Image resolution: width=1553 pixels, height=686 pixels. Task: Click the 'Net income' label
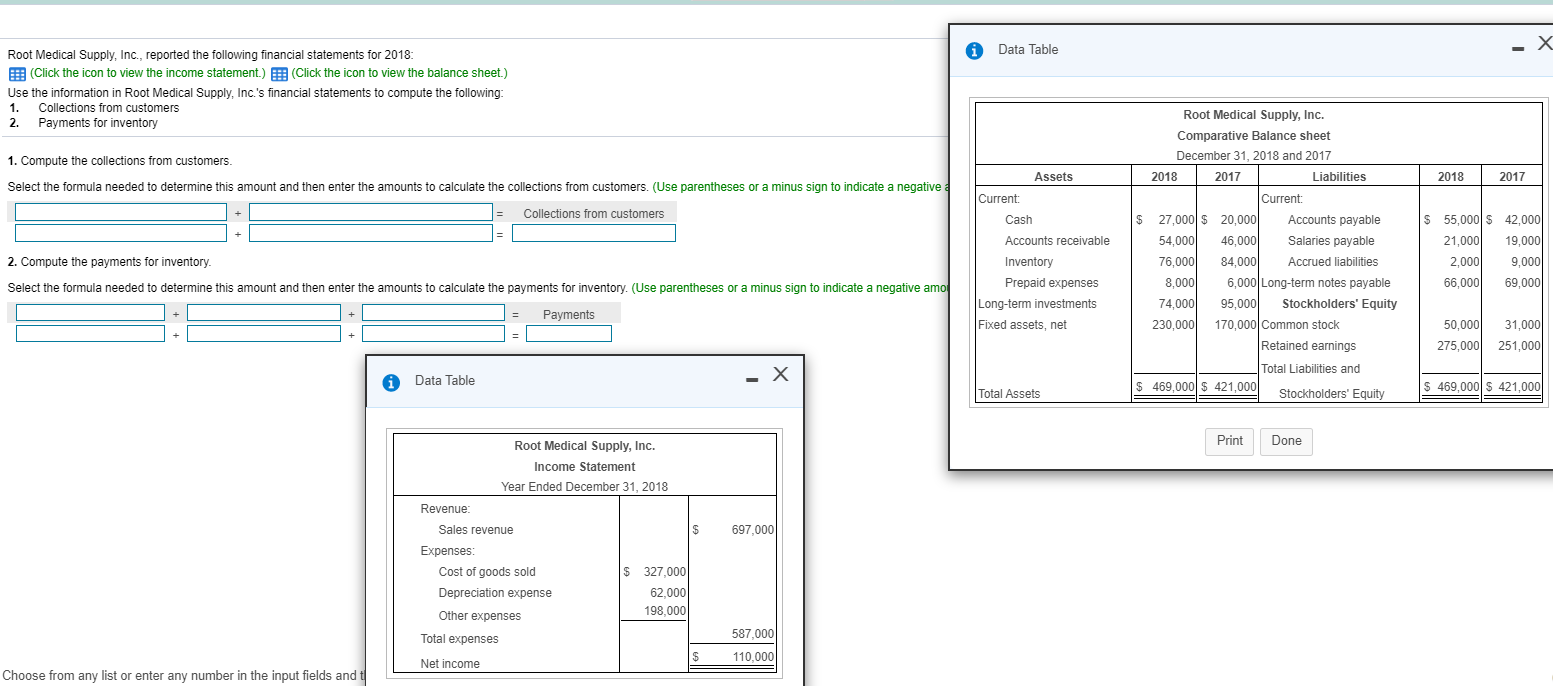[x=450, y=664]
